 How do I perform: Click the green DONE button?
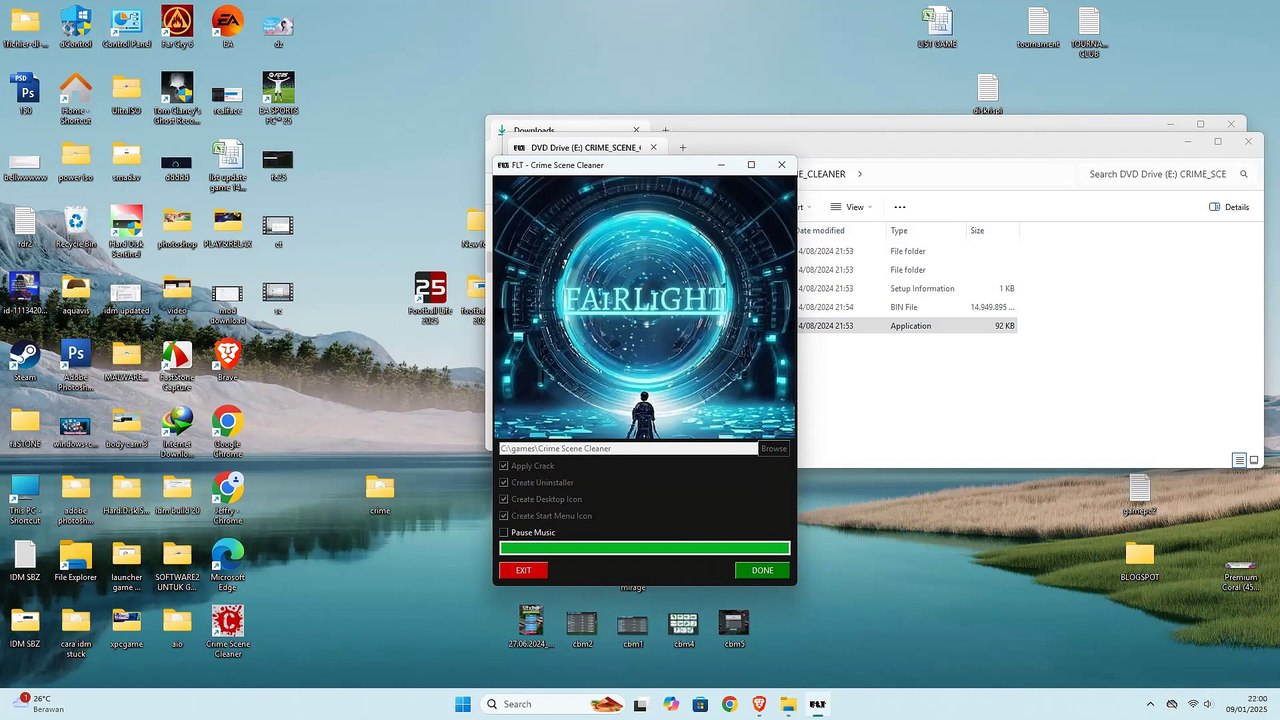[762, 570]
